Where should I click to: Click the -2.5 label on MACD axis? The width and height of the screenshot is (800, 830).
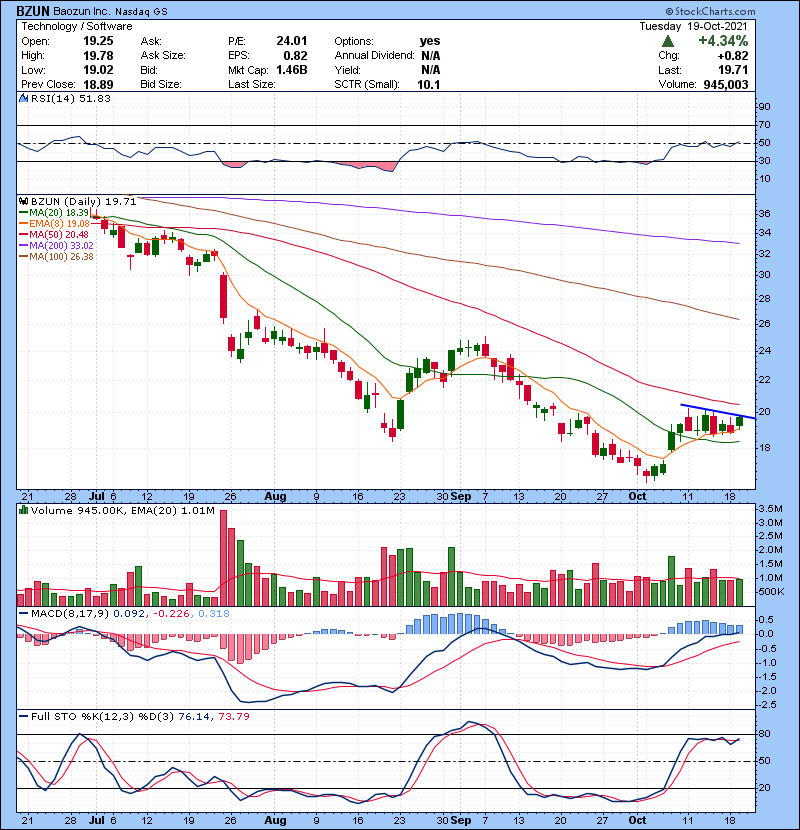coord(767,705)
